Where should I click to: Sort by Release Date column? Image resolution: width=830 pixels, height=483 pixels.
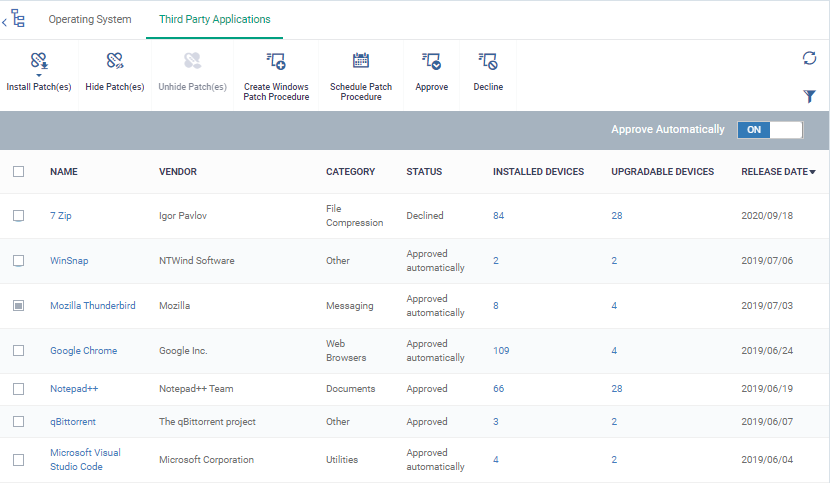click(x=778, y=172)
